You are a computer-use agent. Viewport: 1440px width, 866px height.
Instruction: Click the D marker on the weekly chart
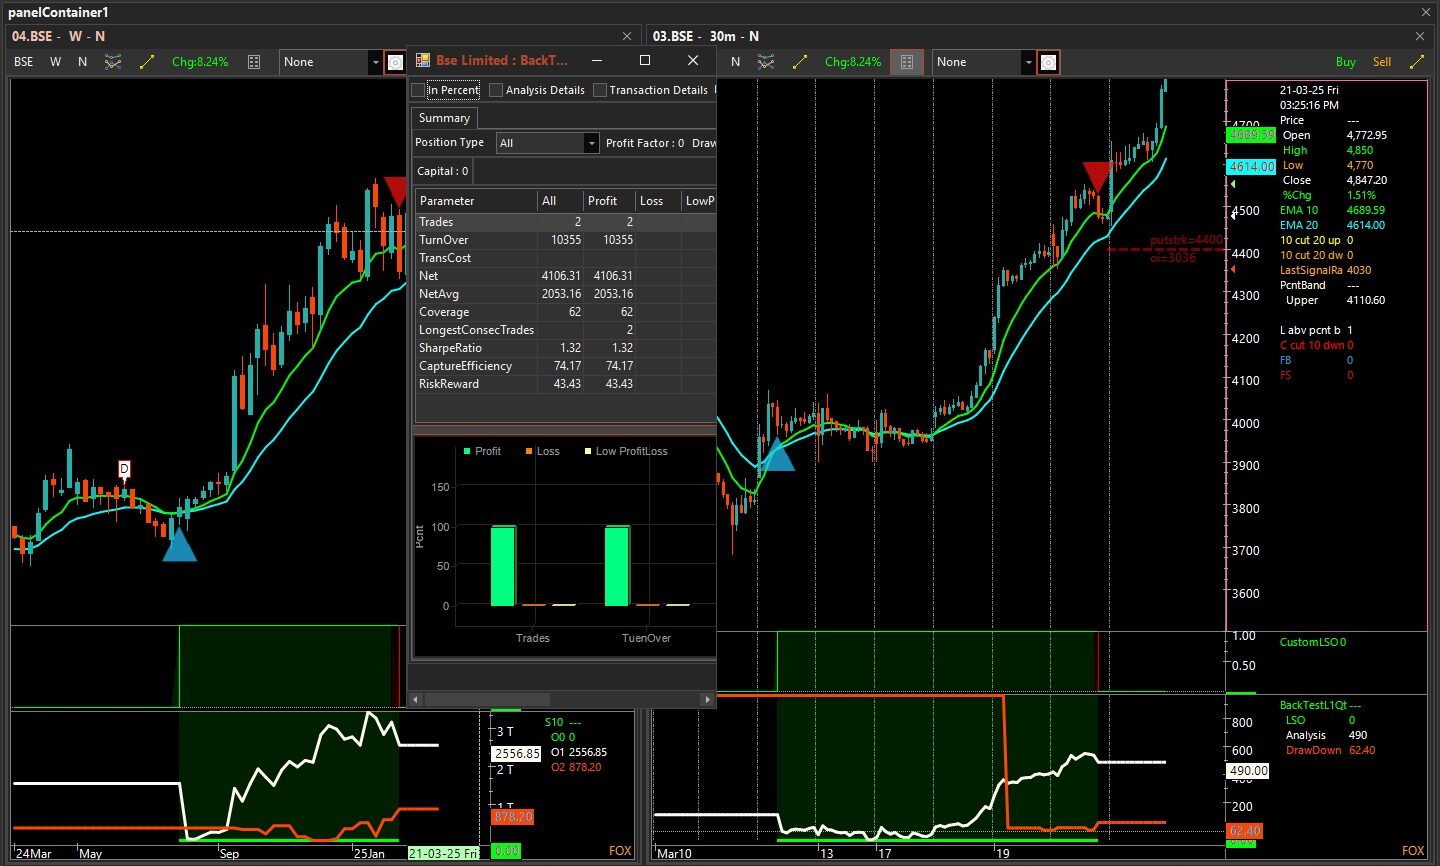[x=125, y=469]
